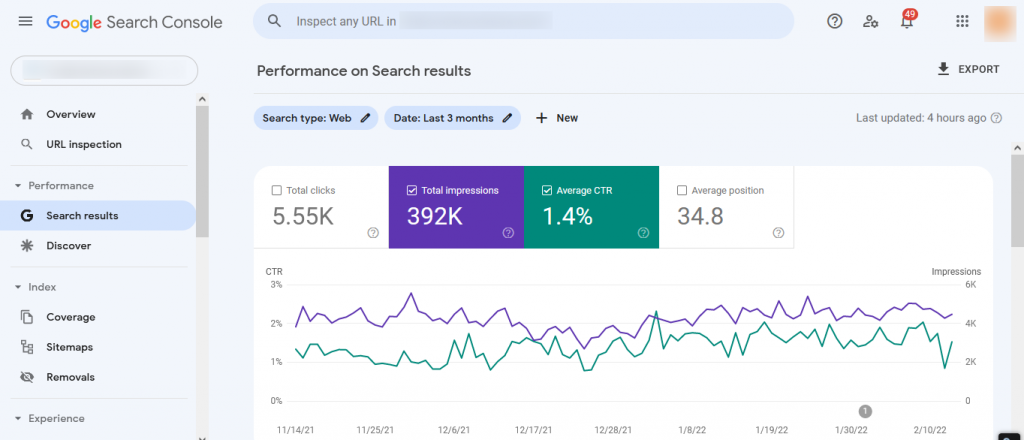
Task: Collapse the Performance section
Action: click(x=18, y=186)
